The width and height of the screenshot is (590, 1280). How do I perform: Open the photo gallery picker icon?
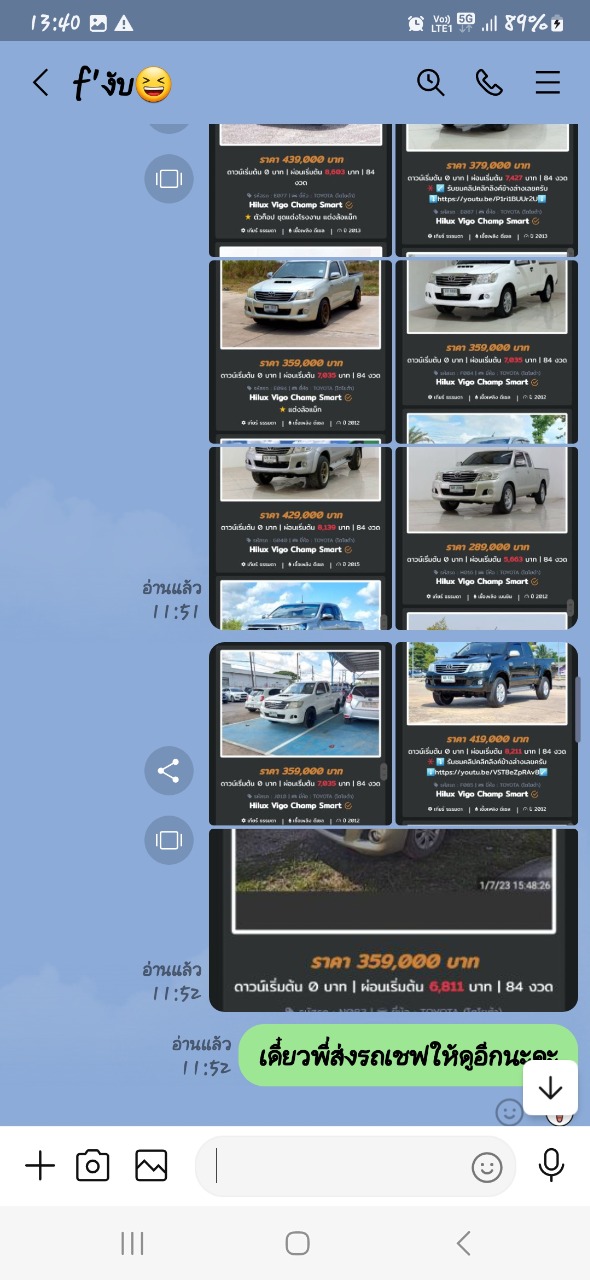(x=152, y=1166)
